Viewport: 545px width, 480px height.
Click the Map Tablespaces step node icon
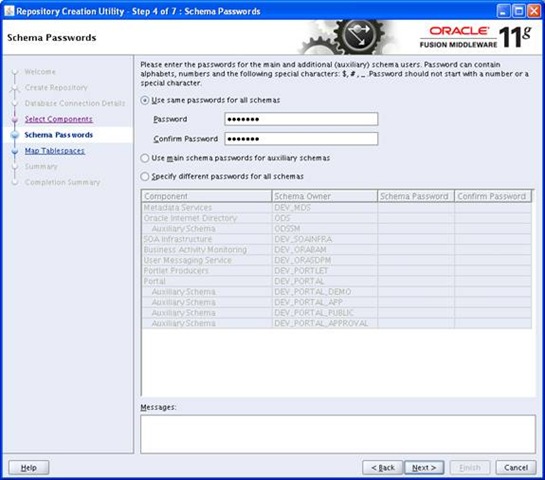click(x=15, y=151)
